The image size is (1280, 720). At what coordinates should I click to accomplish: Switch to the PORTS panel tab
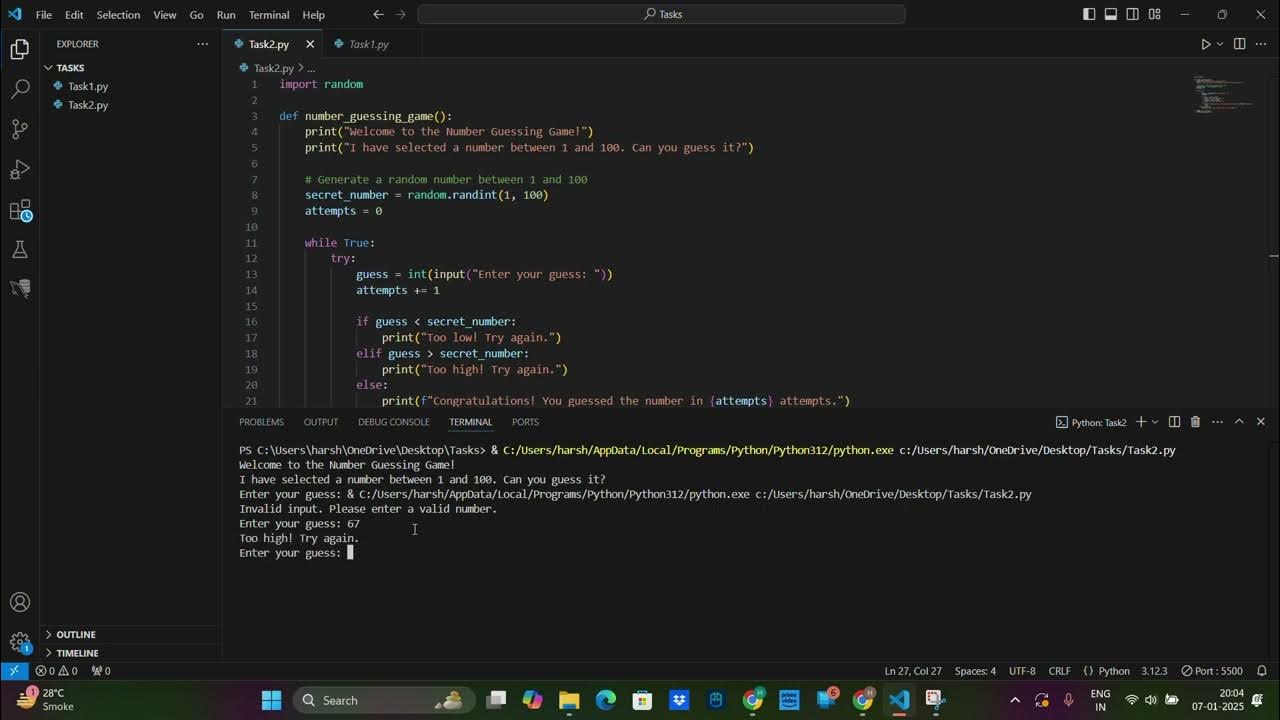pyautogui.click(x=525, y=422)
